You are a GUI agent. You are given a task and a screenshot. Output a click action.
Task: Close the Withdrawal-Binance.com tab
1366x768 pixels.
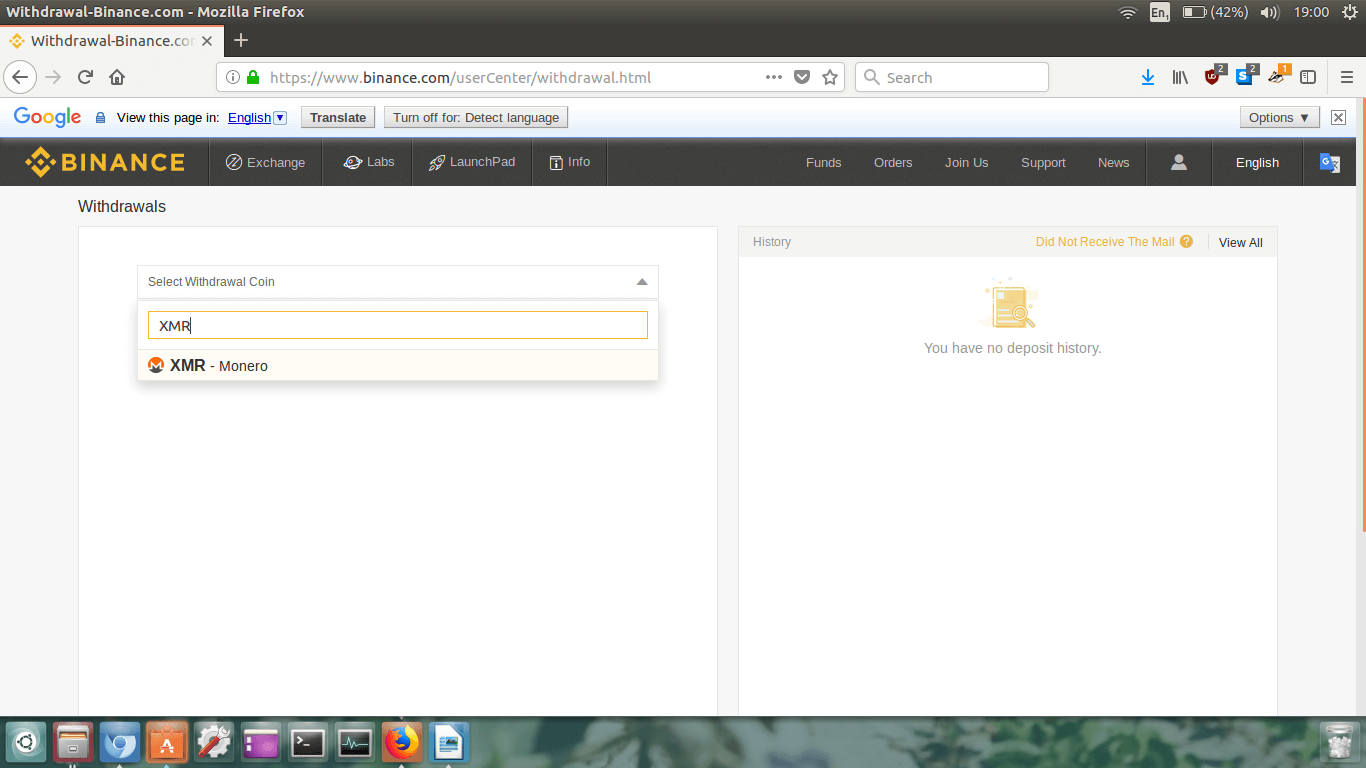point(209,41)
